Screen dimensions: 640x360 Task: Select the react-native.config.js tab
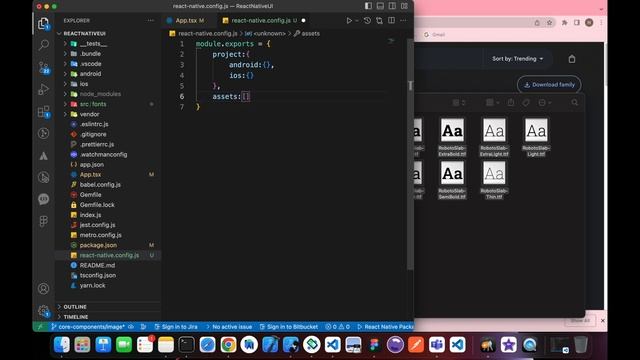point(264,20)
